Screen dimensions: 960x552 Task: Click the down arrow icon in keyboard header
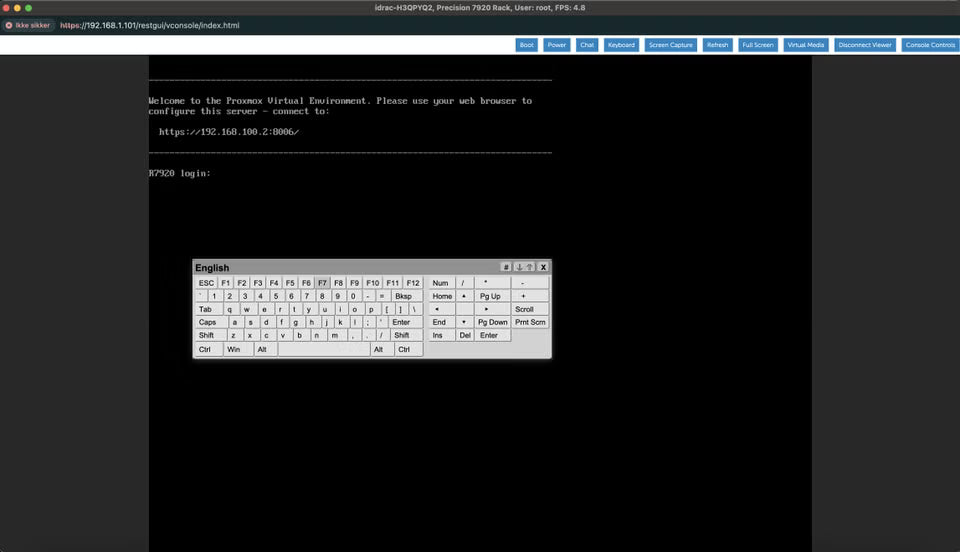518,267
